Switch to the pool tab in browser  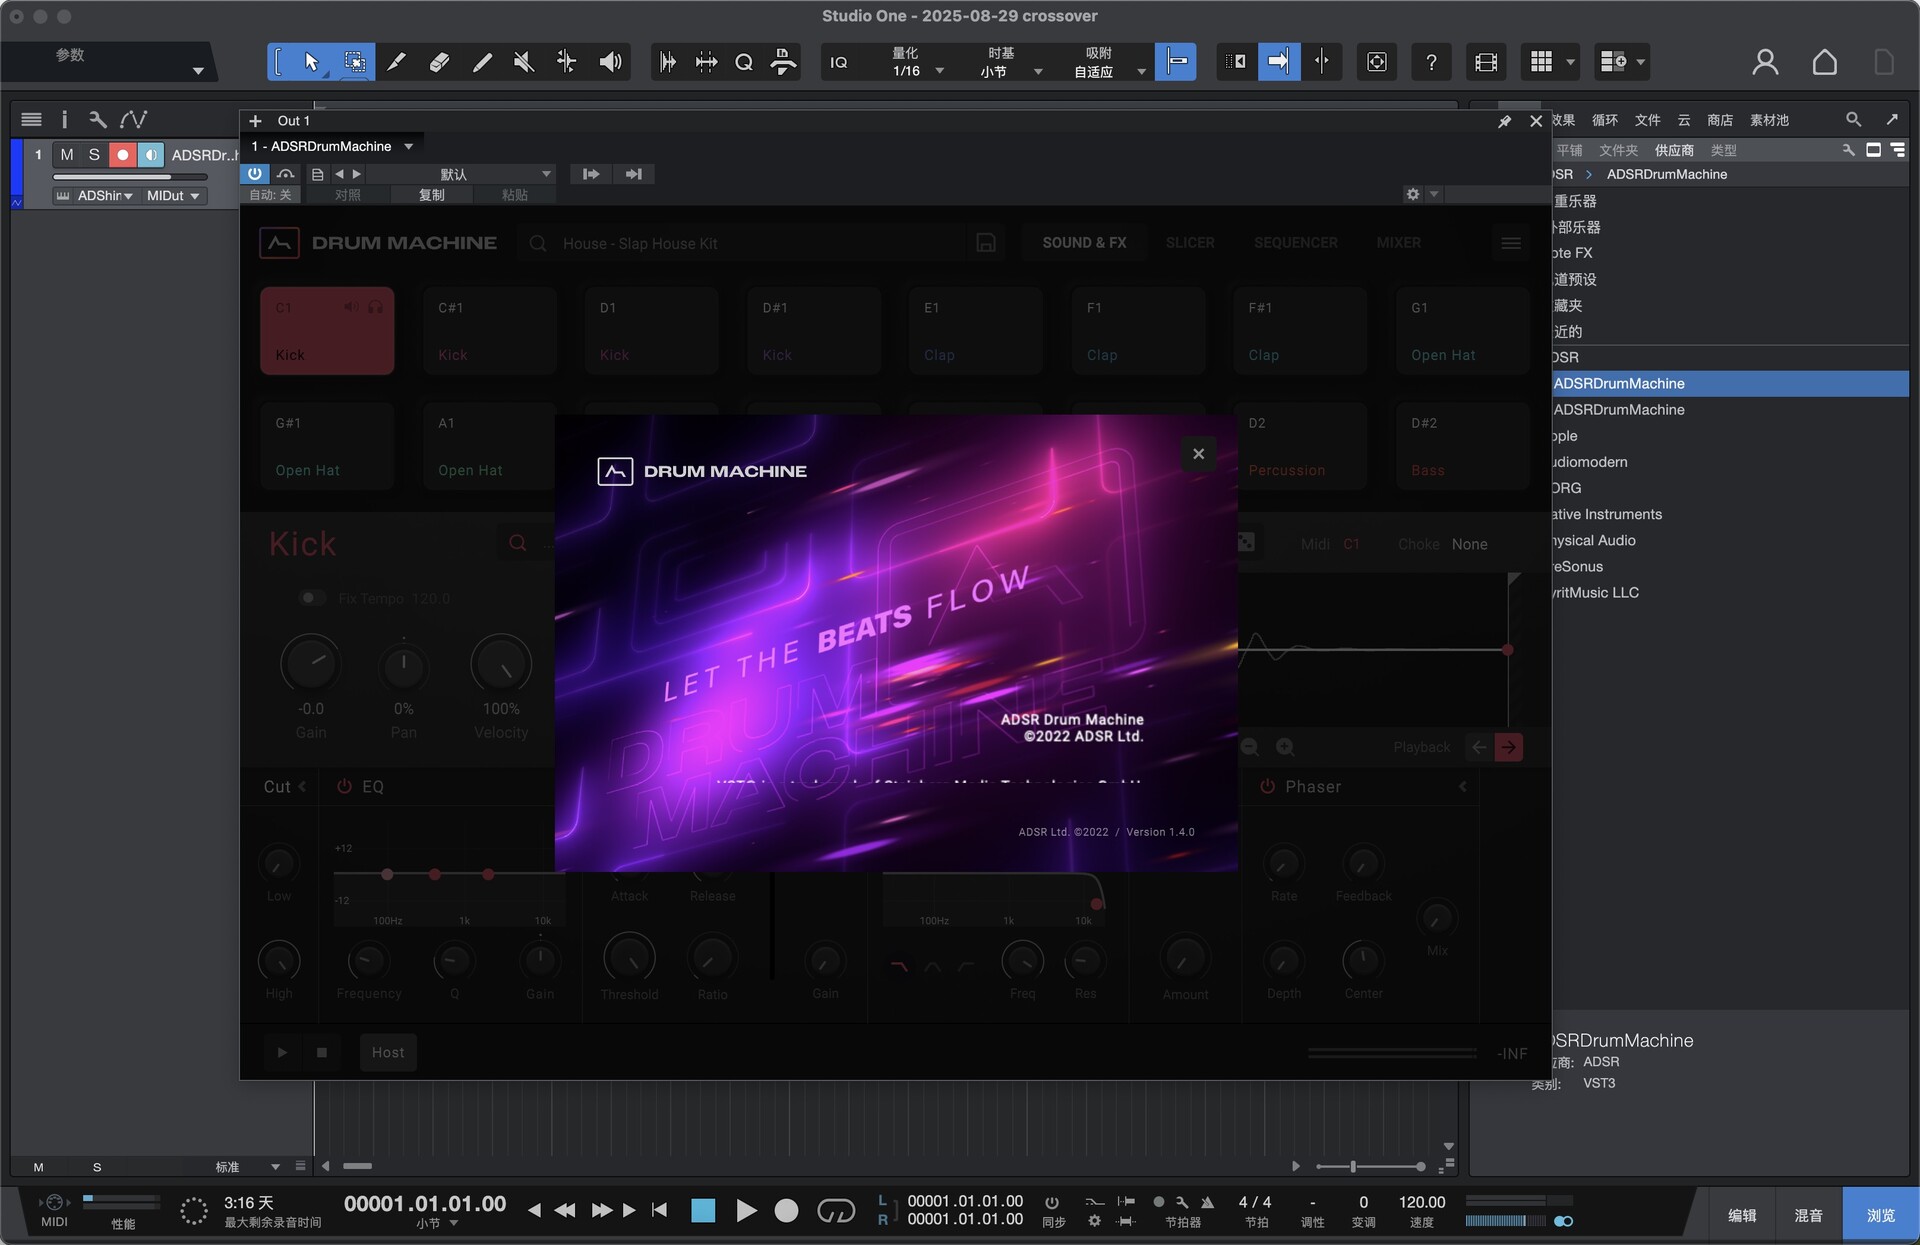pos(1769,120)
